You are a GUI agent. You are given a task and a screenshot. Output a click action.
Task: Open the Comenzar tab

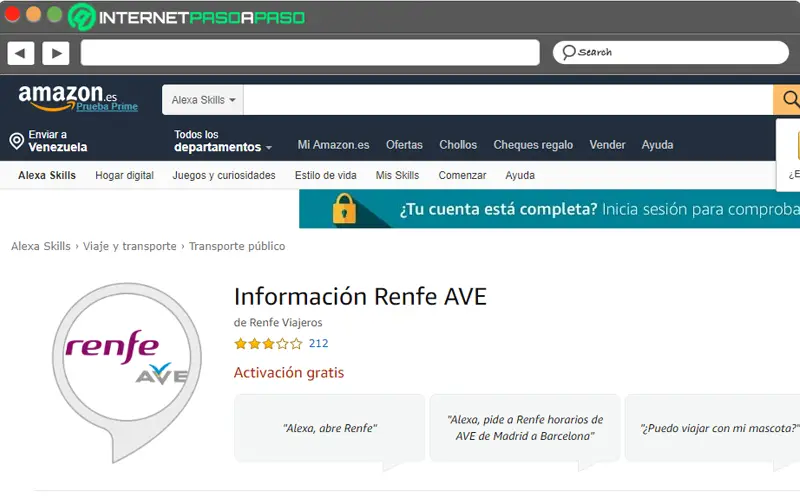(x=462, y=176)
